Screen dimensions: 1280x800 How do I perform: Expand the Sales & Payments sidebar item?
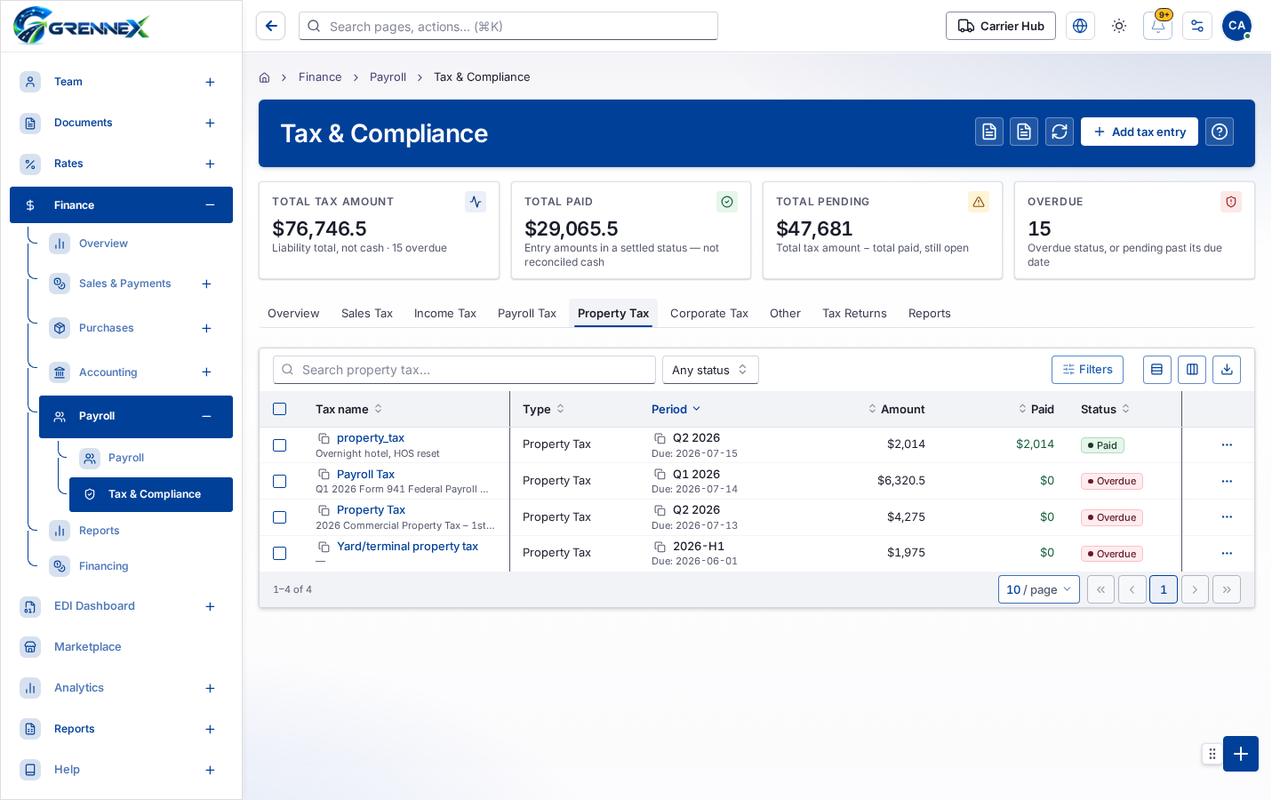click(x=206, y=284)
